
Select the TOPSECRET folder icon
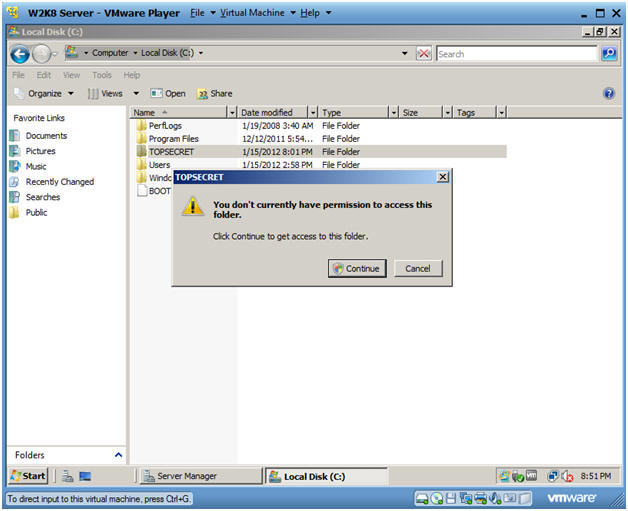coord(141,152)
